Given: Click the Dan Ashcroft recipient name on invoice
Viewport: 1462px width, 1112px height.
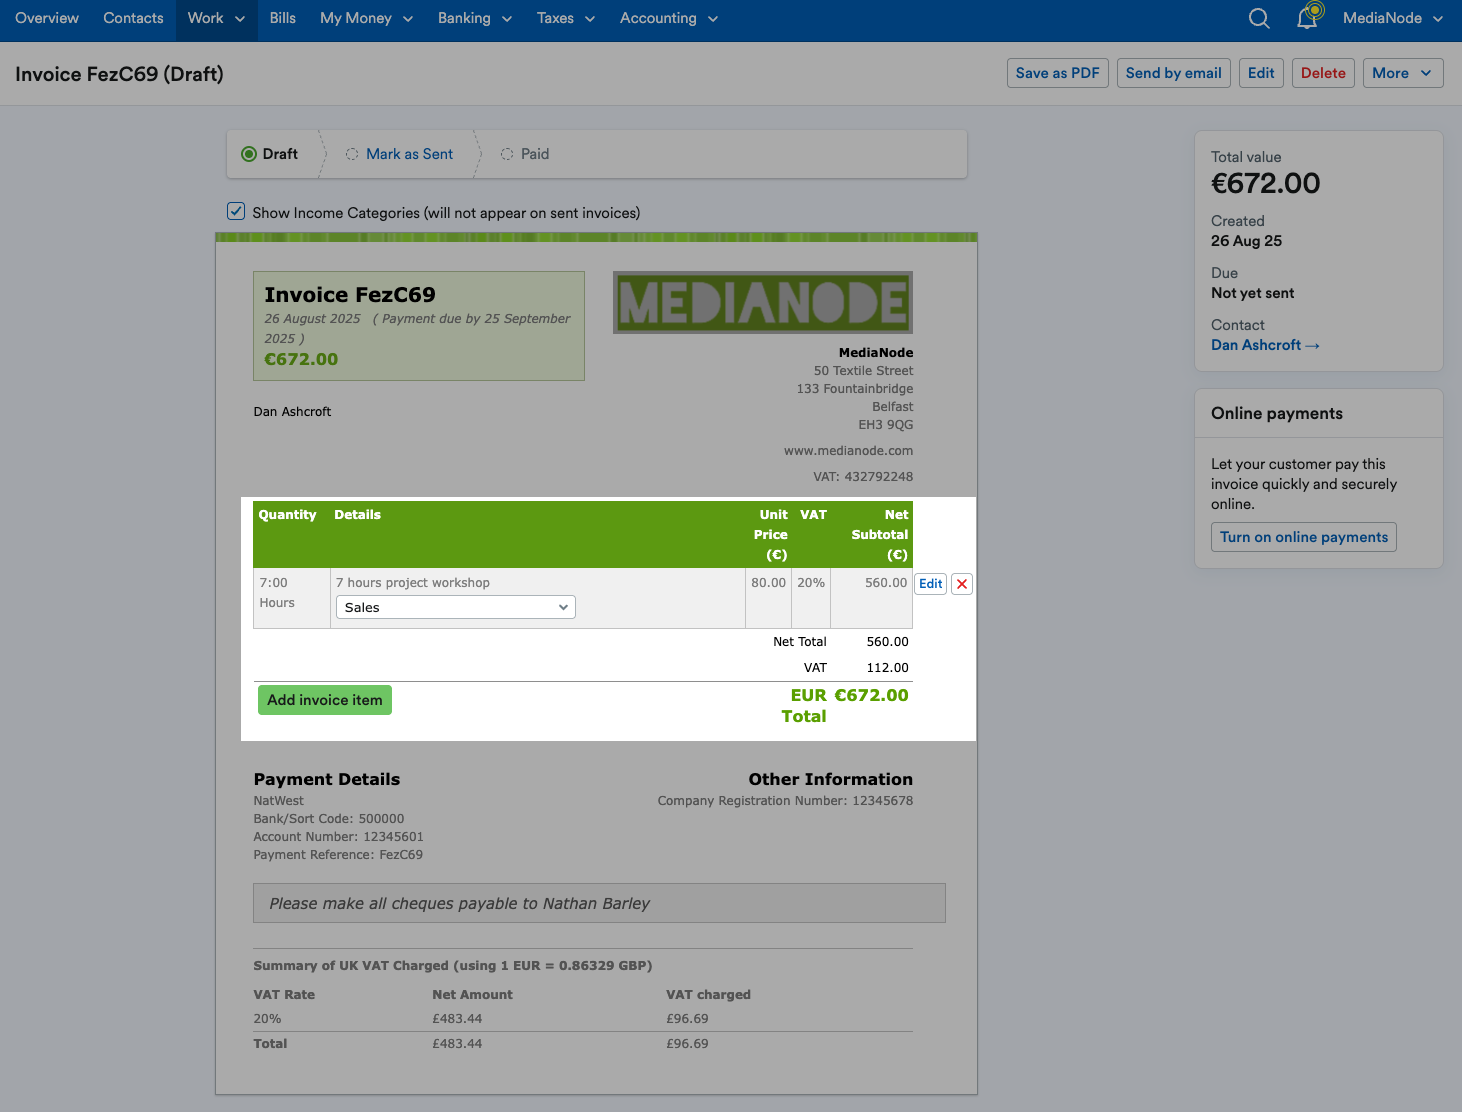Looking at the screenshot, I should click(x=292, y=412).
